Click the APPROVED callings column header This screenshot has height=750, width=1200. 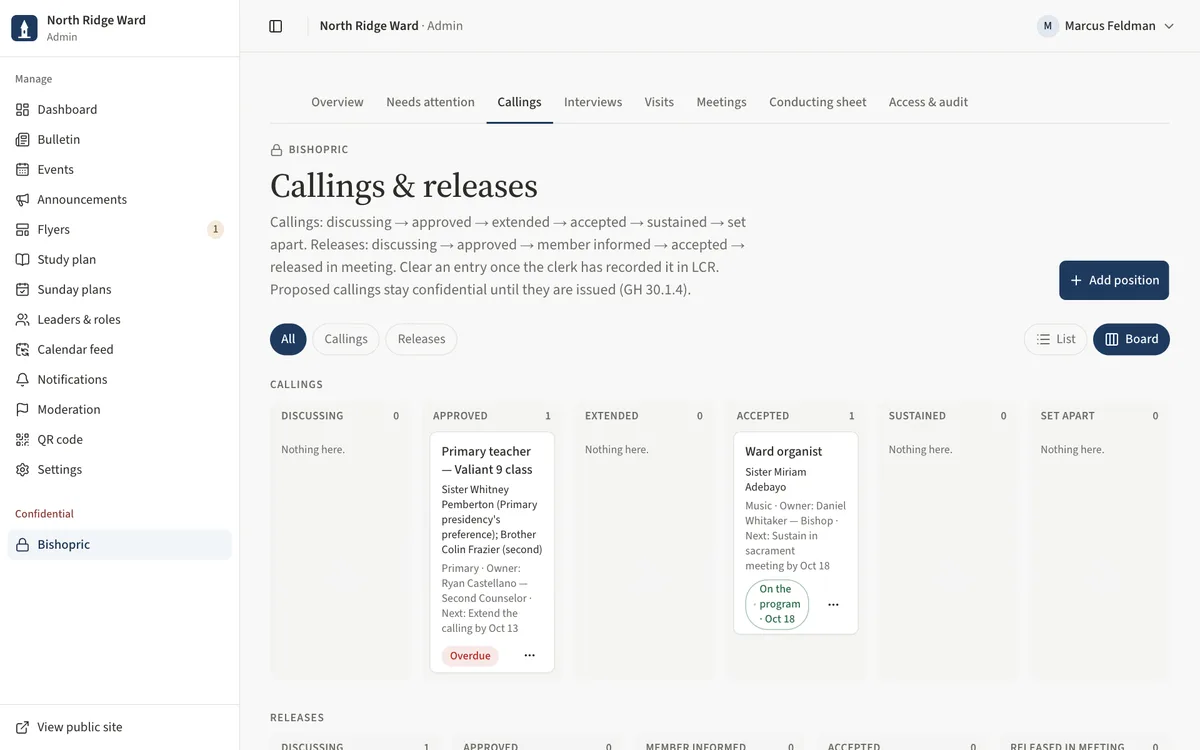[460, 416]
